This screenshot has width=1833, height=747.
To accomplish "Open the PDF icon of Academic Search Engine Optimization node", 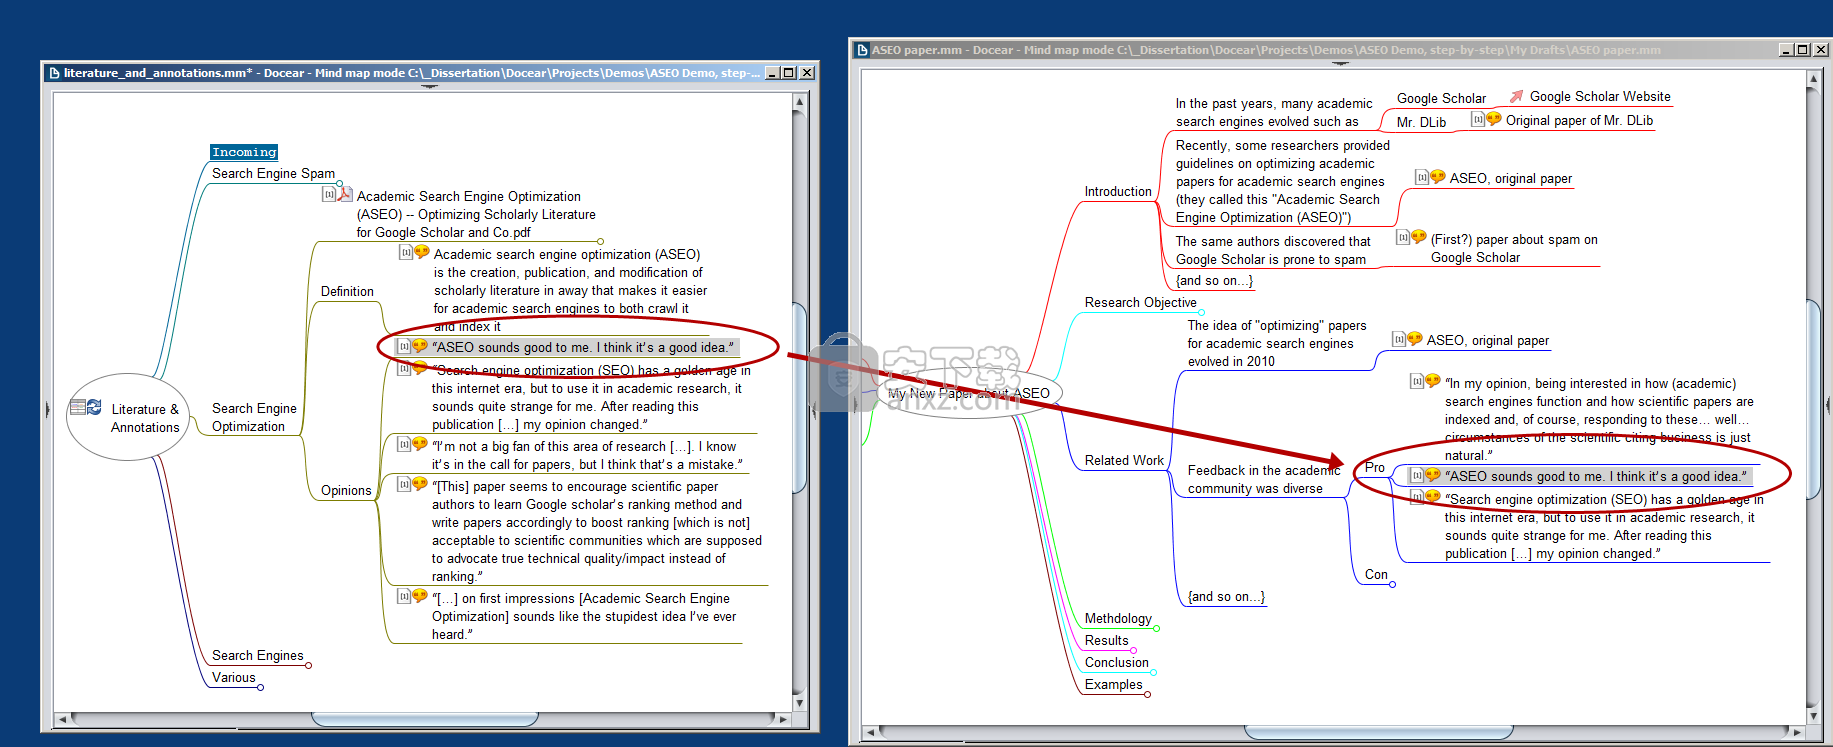I will (344, 195).
